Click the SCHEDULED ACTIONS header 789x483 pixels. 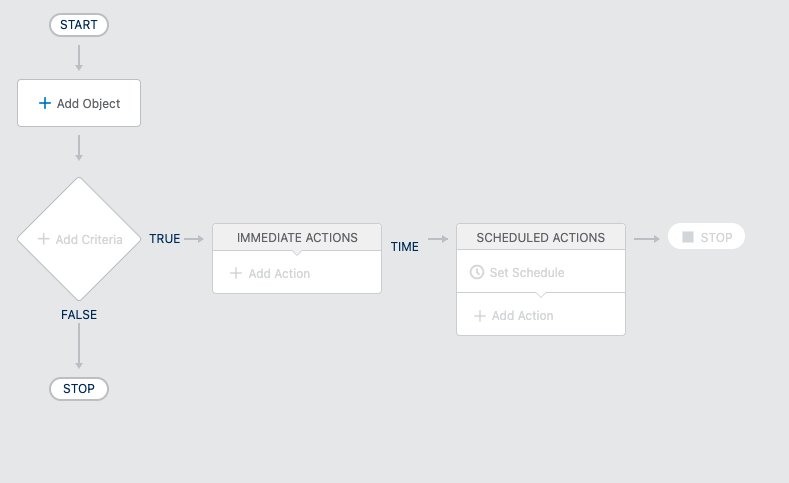541,237
